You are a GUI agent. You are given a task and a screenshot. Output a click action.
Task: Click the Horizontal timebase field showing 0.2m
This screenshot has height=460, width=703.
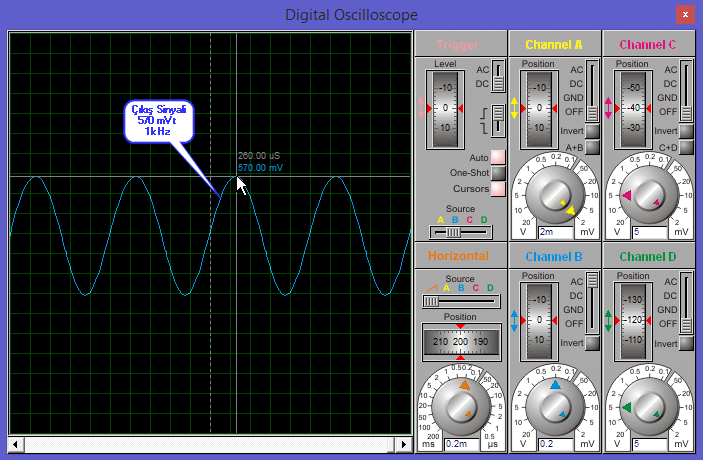[460, 443]
